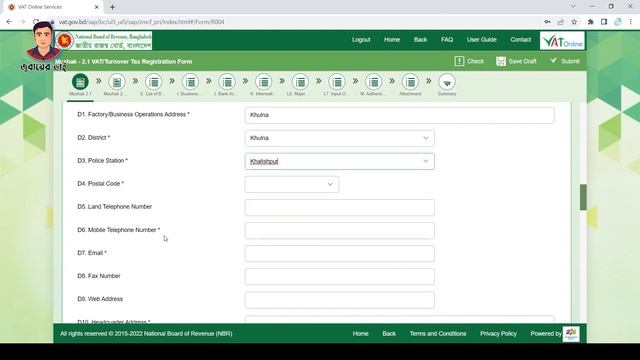This screenshot has width=640, height=360.
Task: Open the Attachment step
Action: tap(410, 82)
